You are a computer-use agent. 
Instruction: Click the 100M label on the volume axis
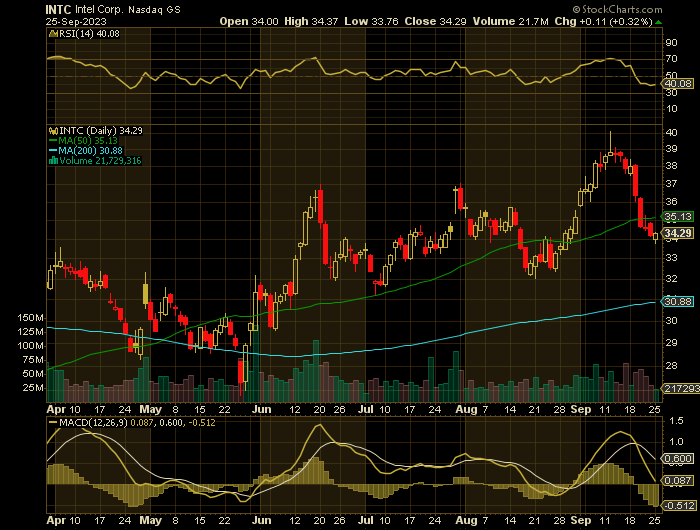30,346
